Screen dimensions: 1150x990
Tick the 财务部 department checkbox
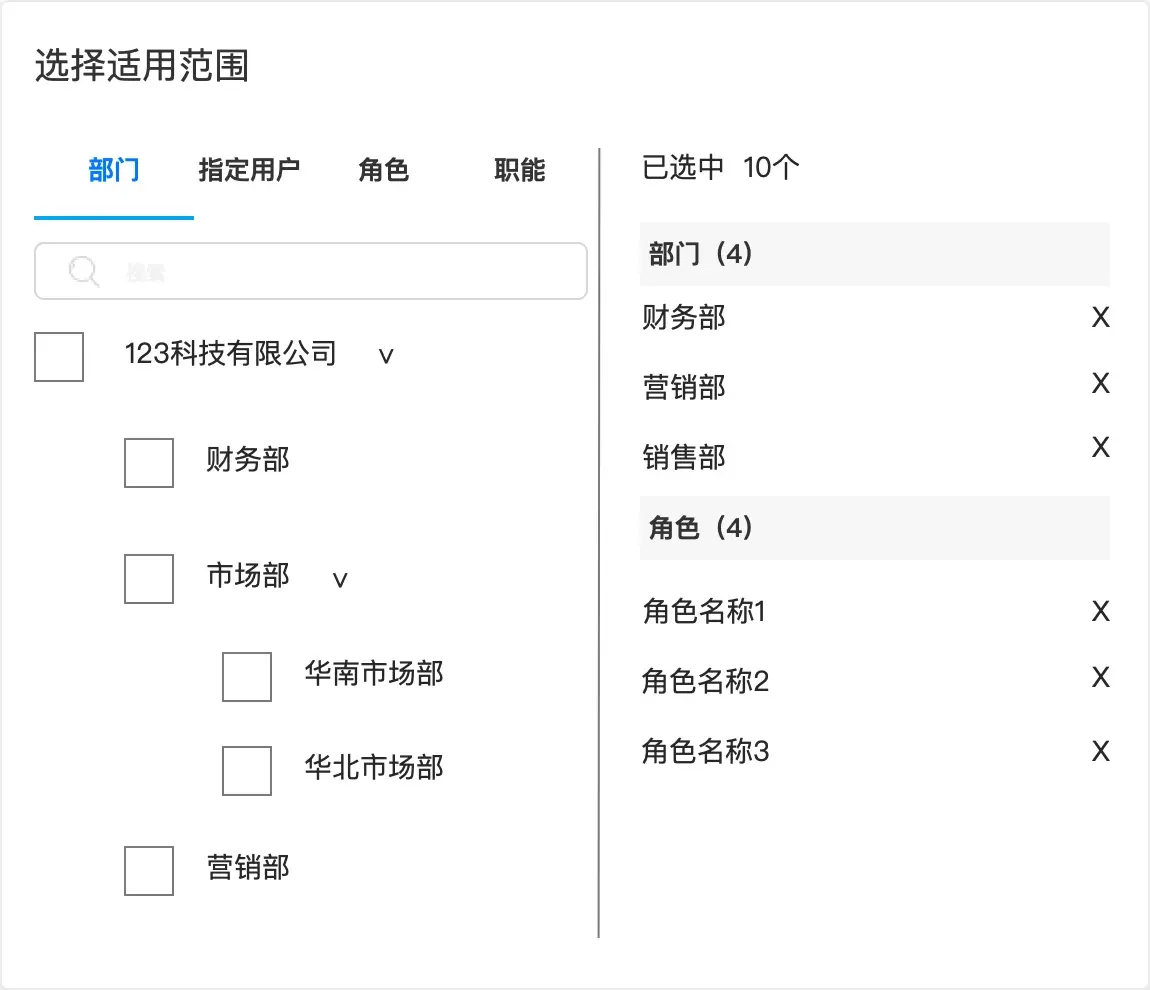click(149, 463)
